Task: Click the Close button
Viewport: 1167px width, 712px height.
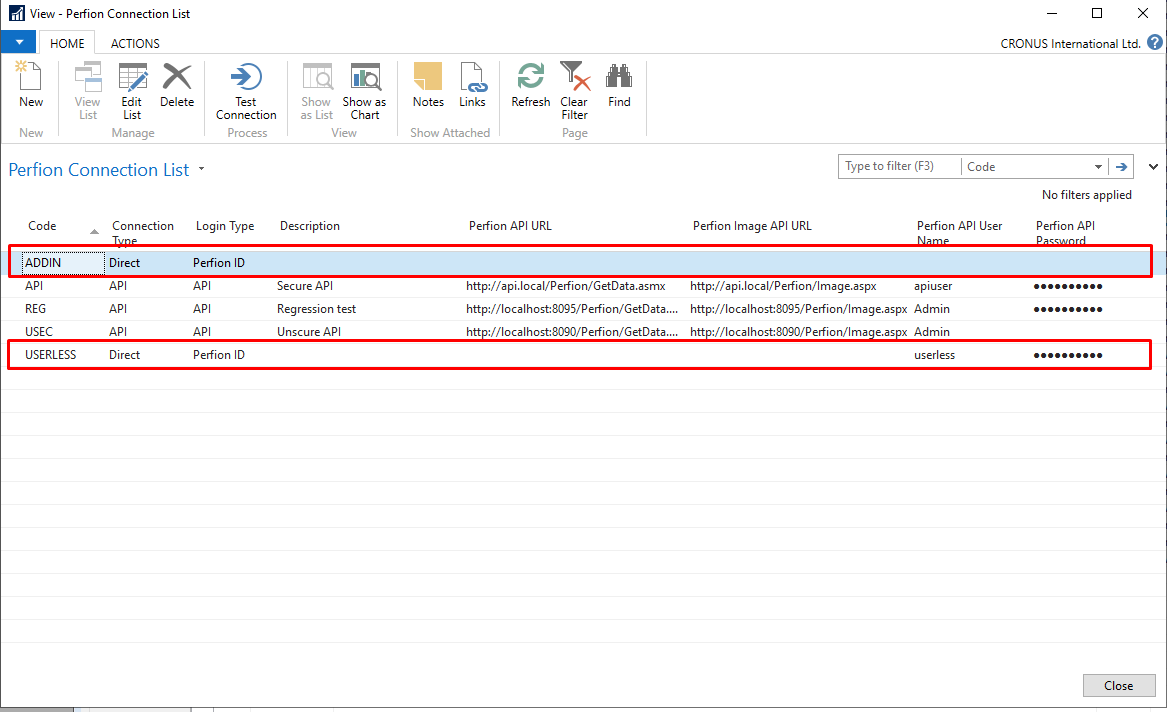Action: click(x=1119, y=685)
